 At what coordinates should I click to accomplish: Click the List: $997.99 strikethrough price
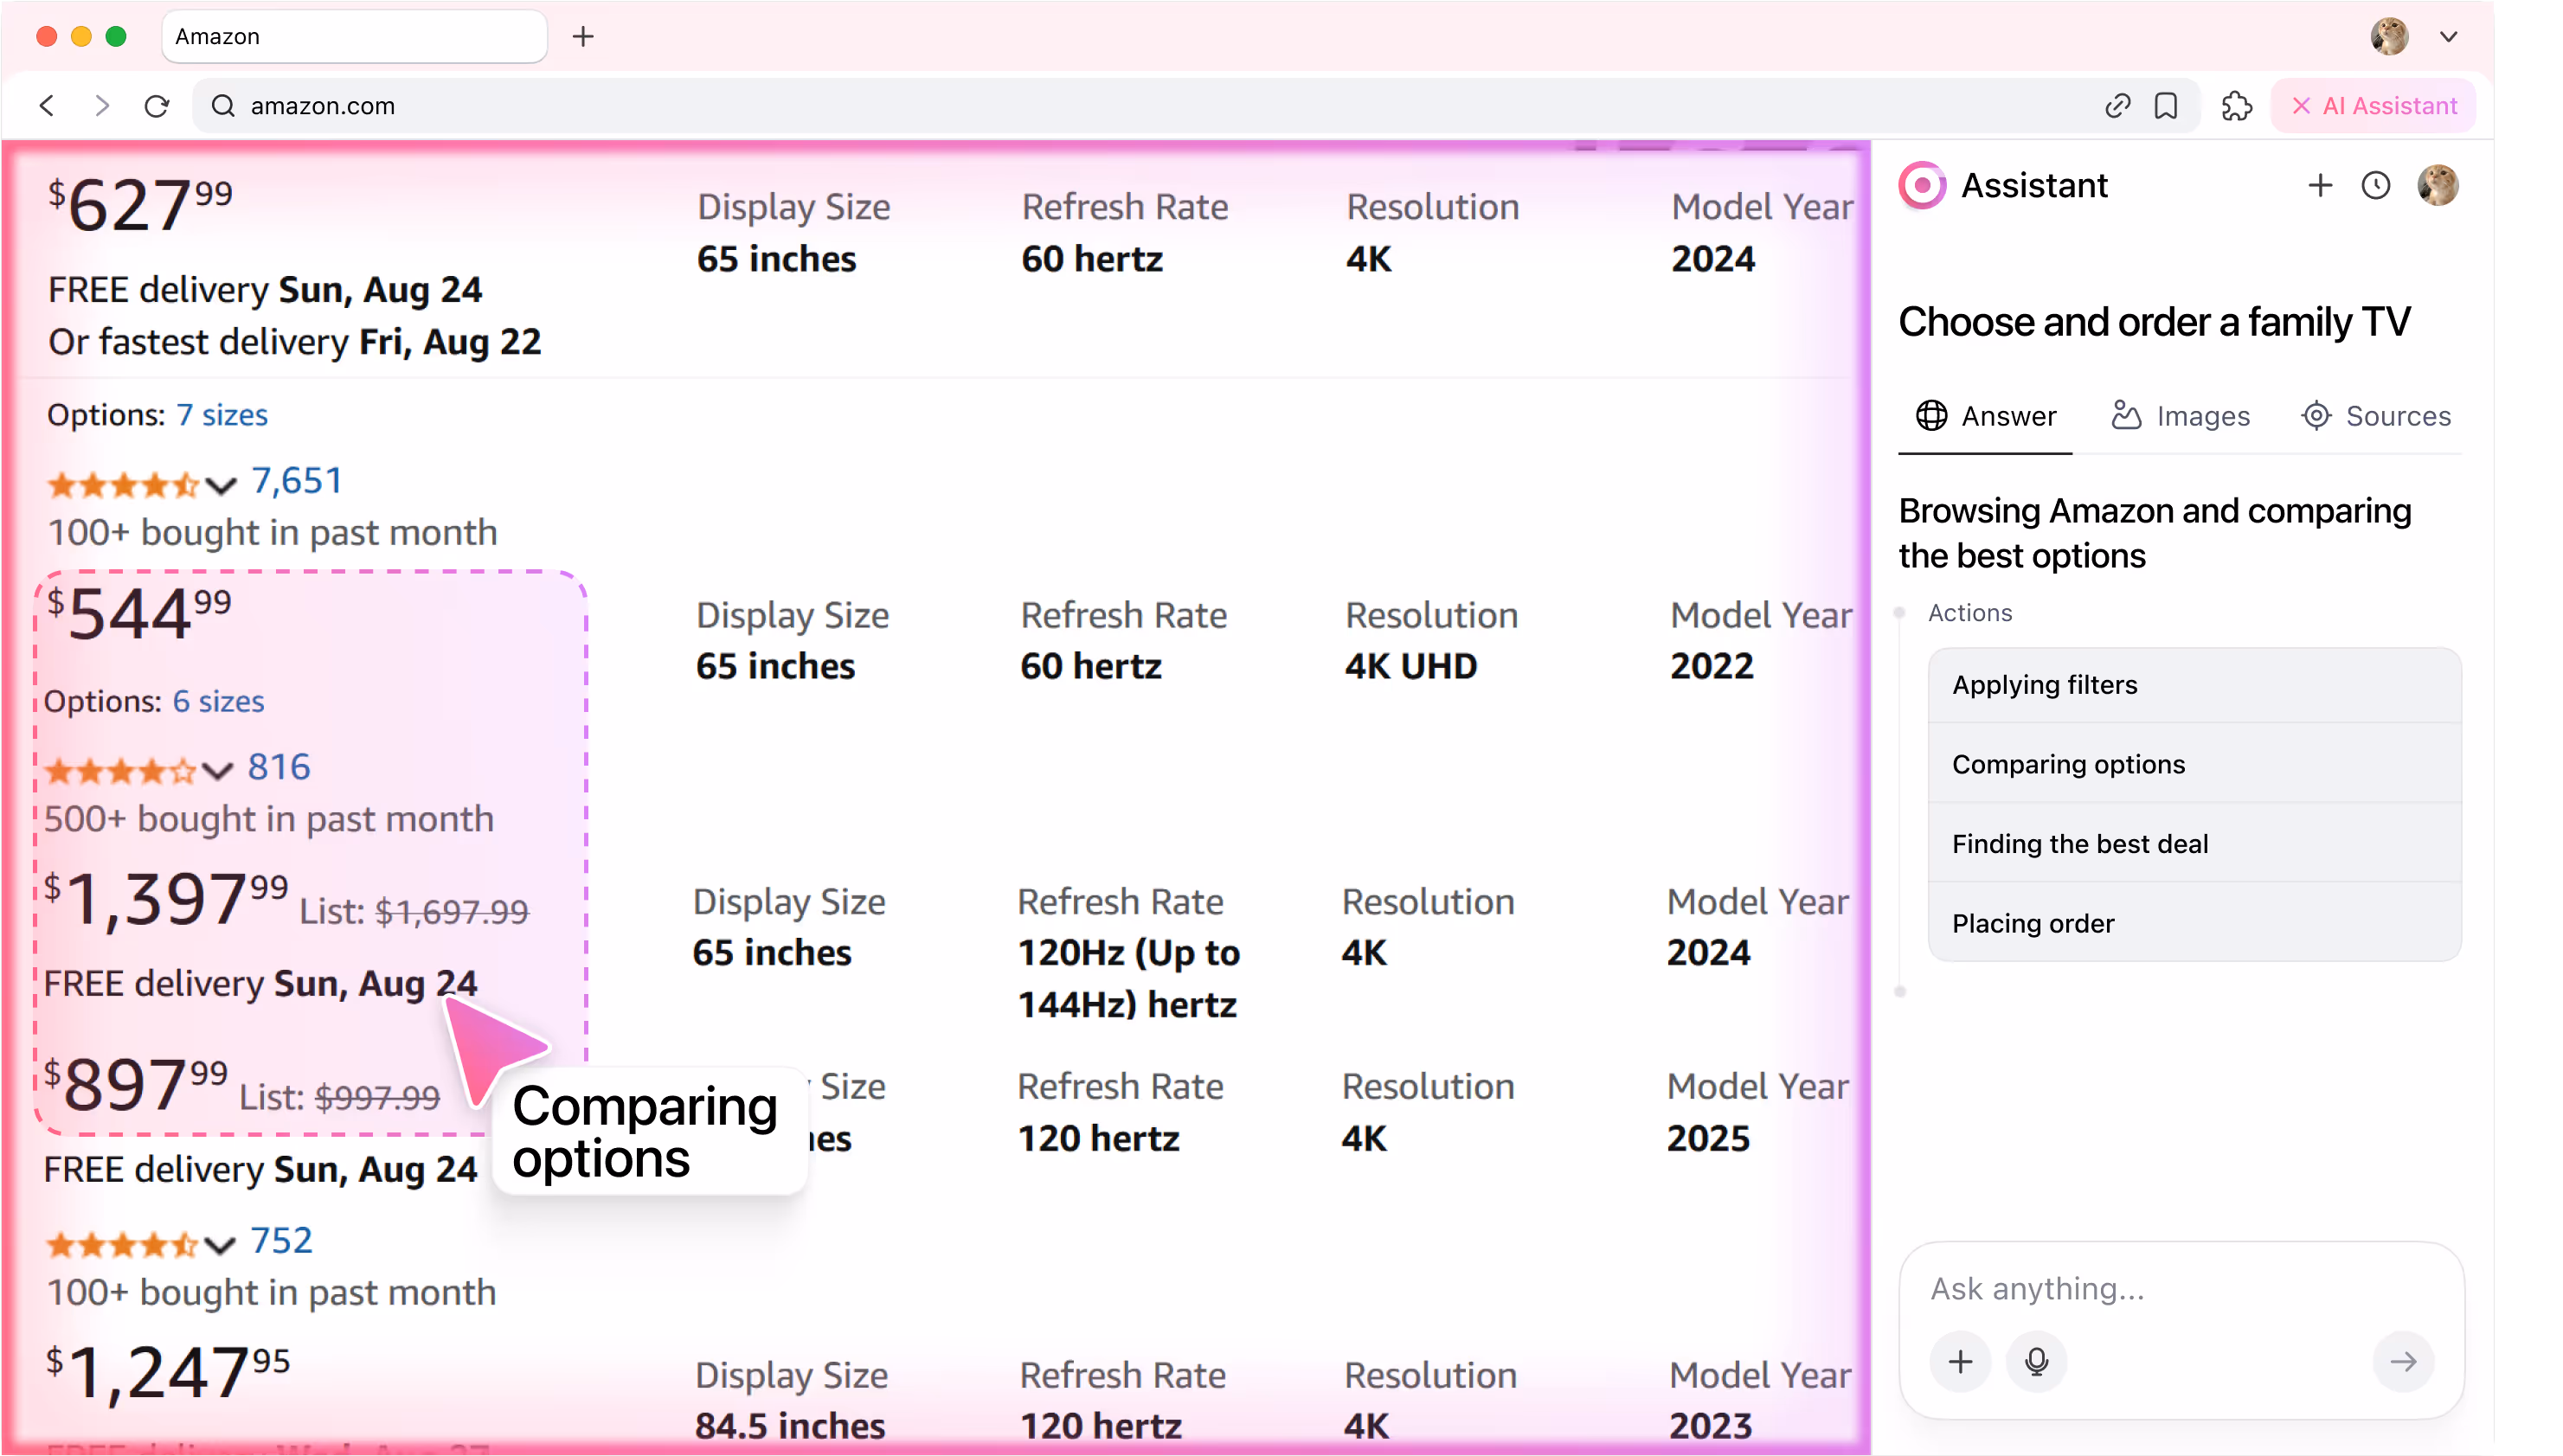[x=339, y=1097]
